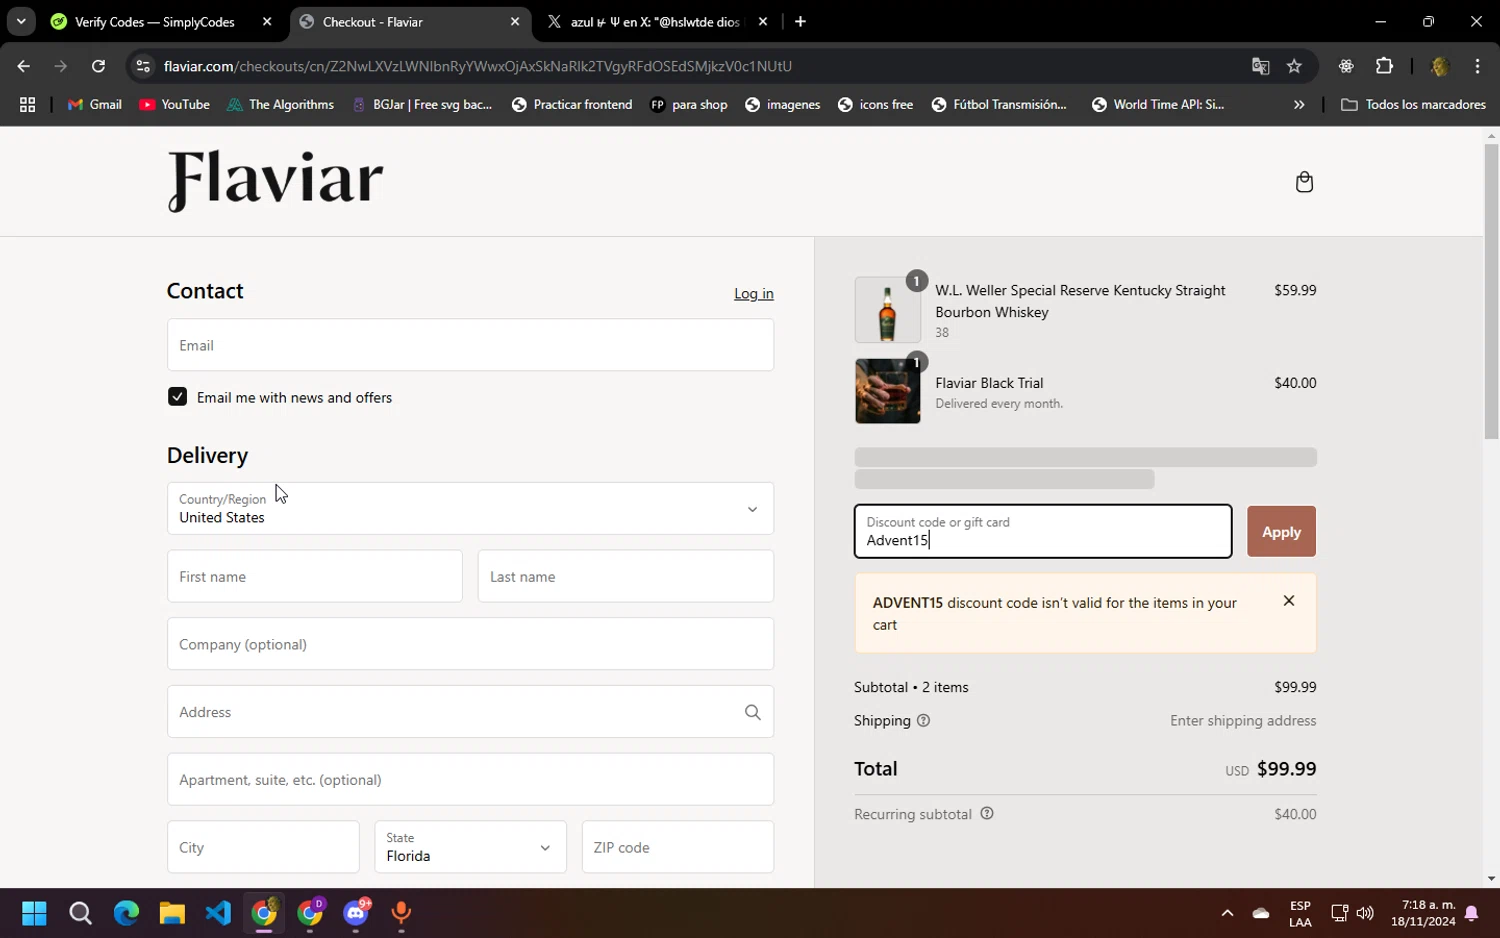
Task: Open the Chrome three-dot menu
Action: pyautogui.click(x=1477, y=66)
